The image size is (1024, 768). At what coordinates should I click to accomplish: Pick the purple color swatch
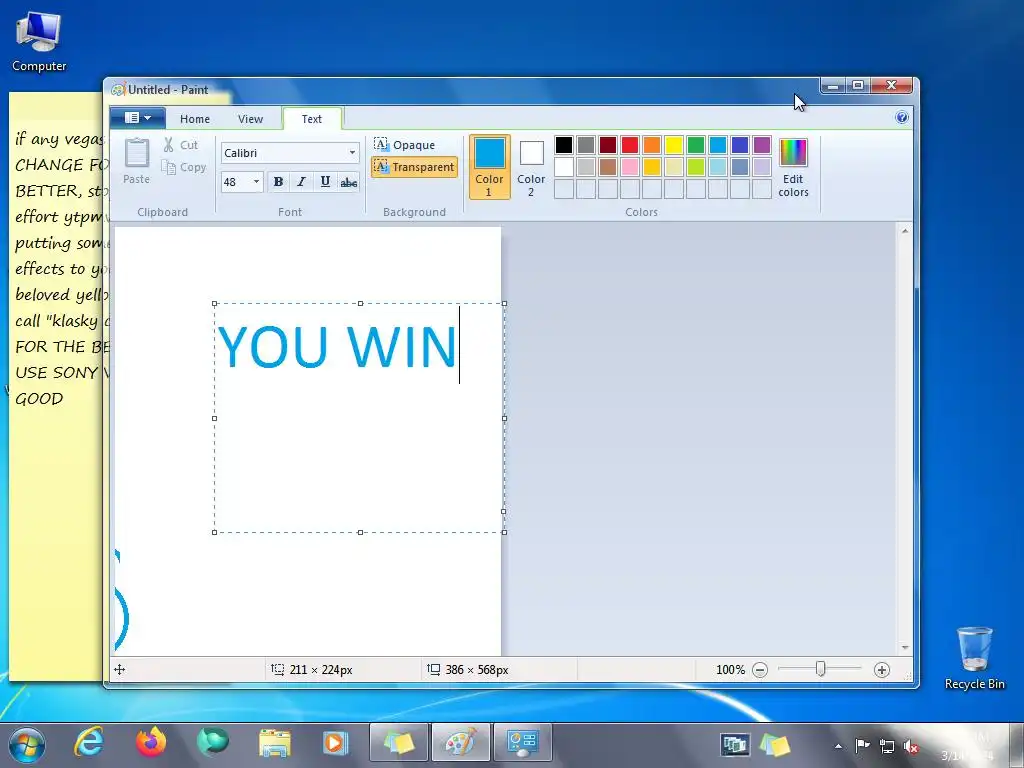pos(761,144)
